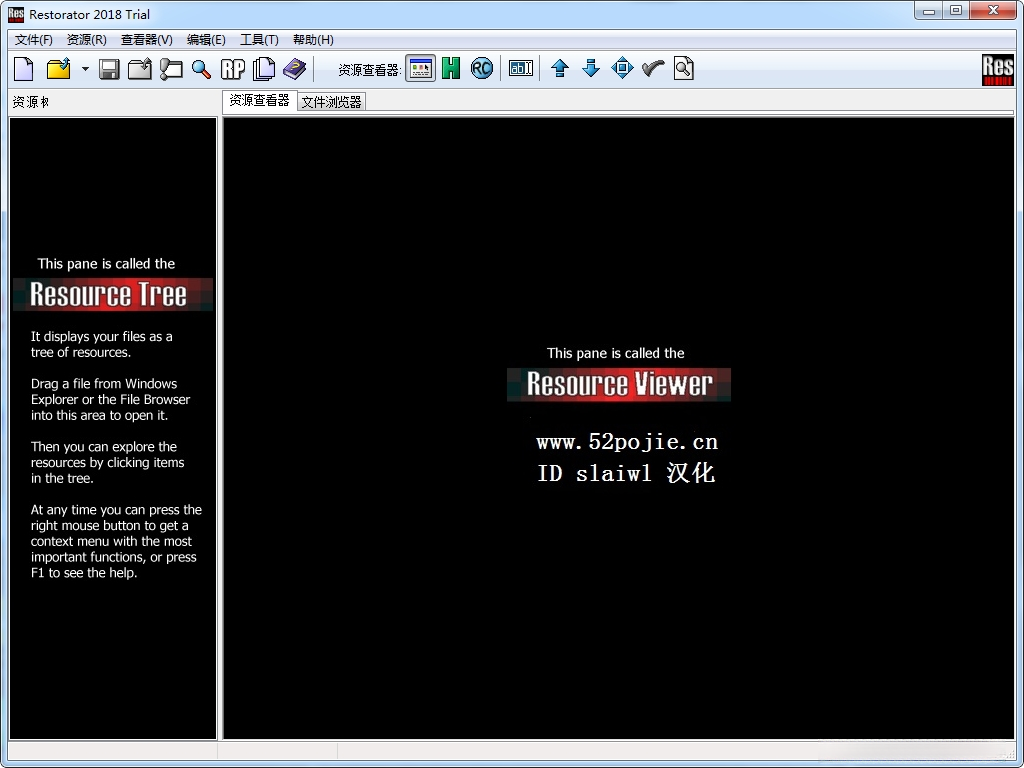The image size is (1024, 768).
Task: Click the pin and tag toolbar icon
Action: pos(171,69)
